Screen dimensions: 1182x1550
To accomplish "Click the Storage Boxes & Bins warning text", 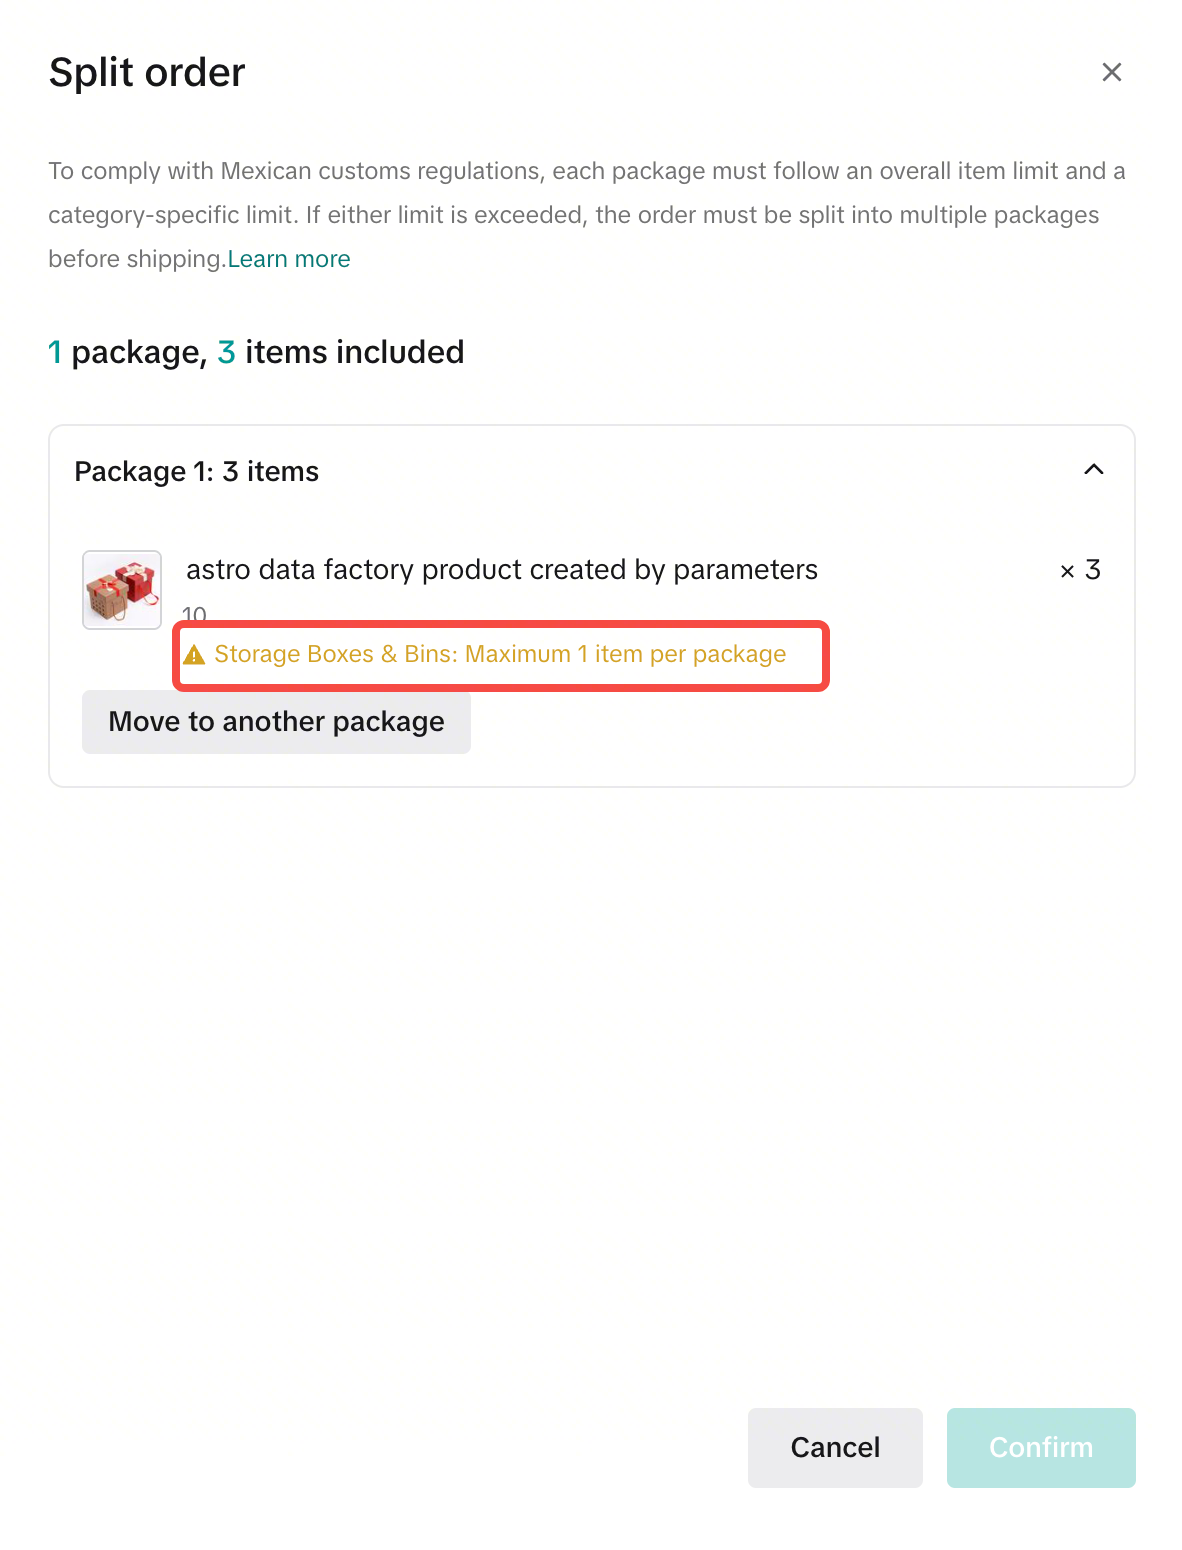I will pos(500,654).
